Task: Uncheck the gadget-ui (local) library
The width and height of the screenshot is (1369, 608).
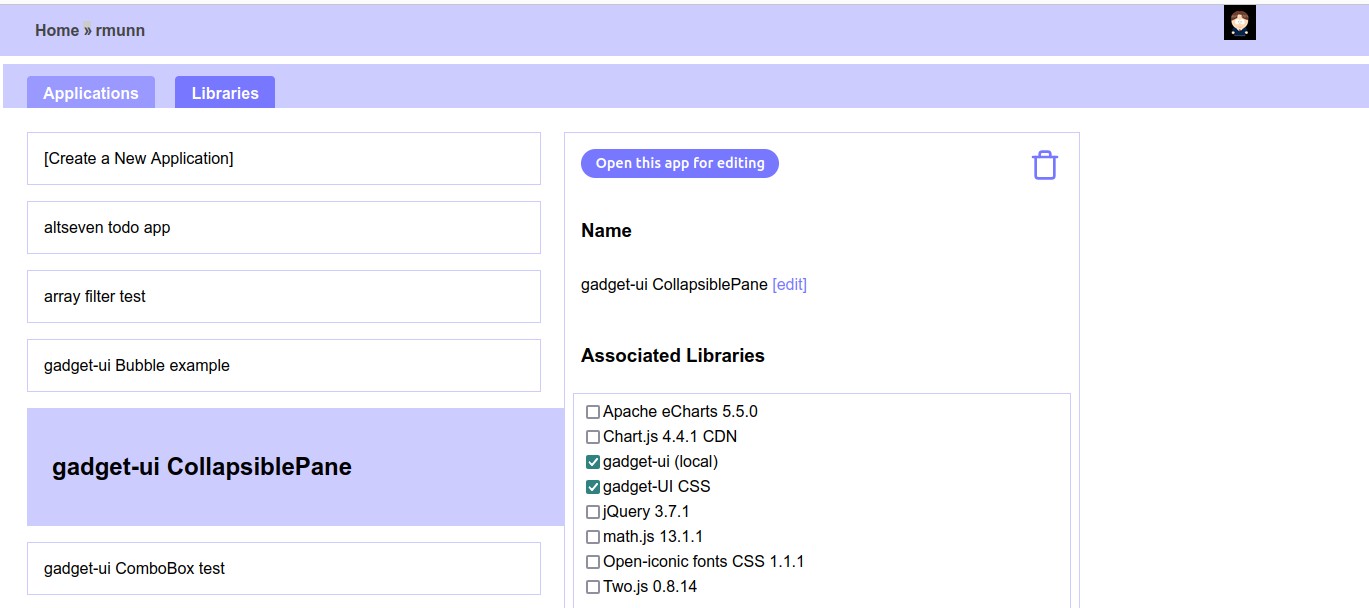Action: pos(593,462)
